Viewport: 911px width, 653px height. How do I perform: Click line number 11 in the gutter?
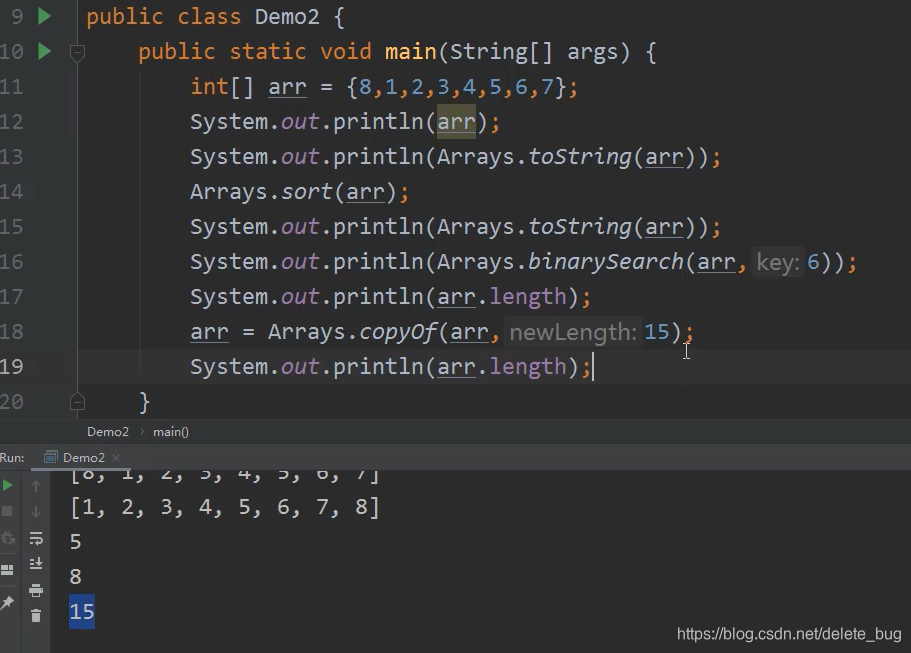12,87
